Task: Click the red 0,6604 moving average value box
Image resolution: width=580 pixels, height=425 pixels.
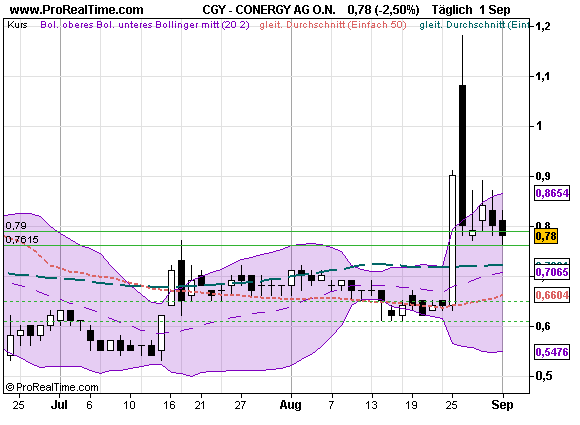Action: click(x=552, y=295)
